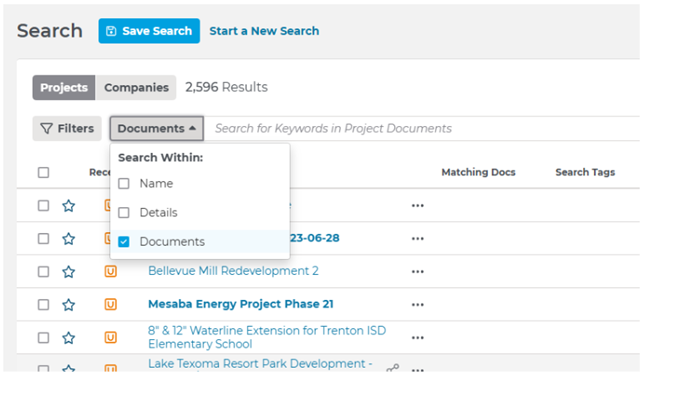Click the Search Tags column header
700x396 pixels.
pos(585,172)
